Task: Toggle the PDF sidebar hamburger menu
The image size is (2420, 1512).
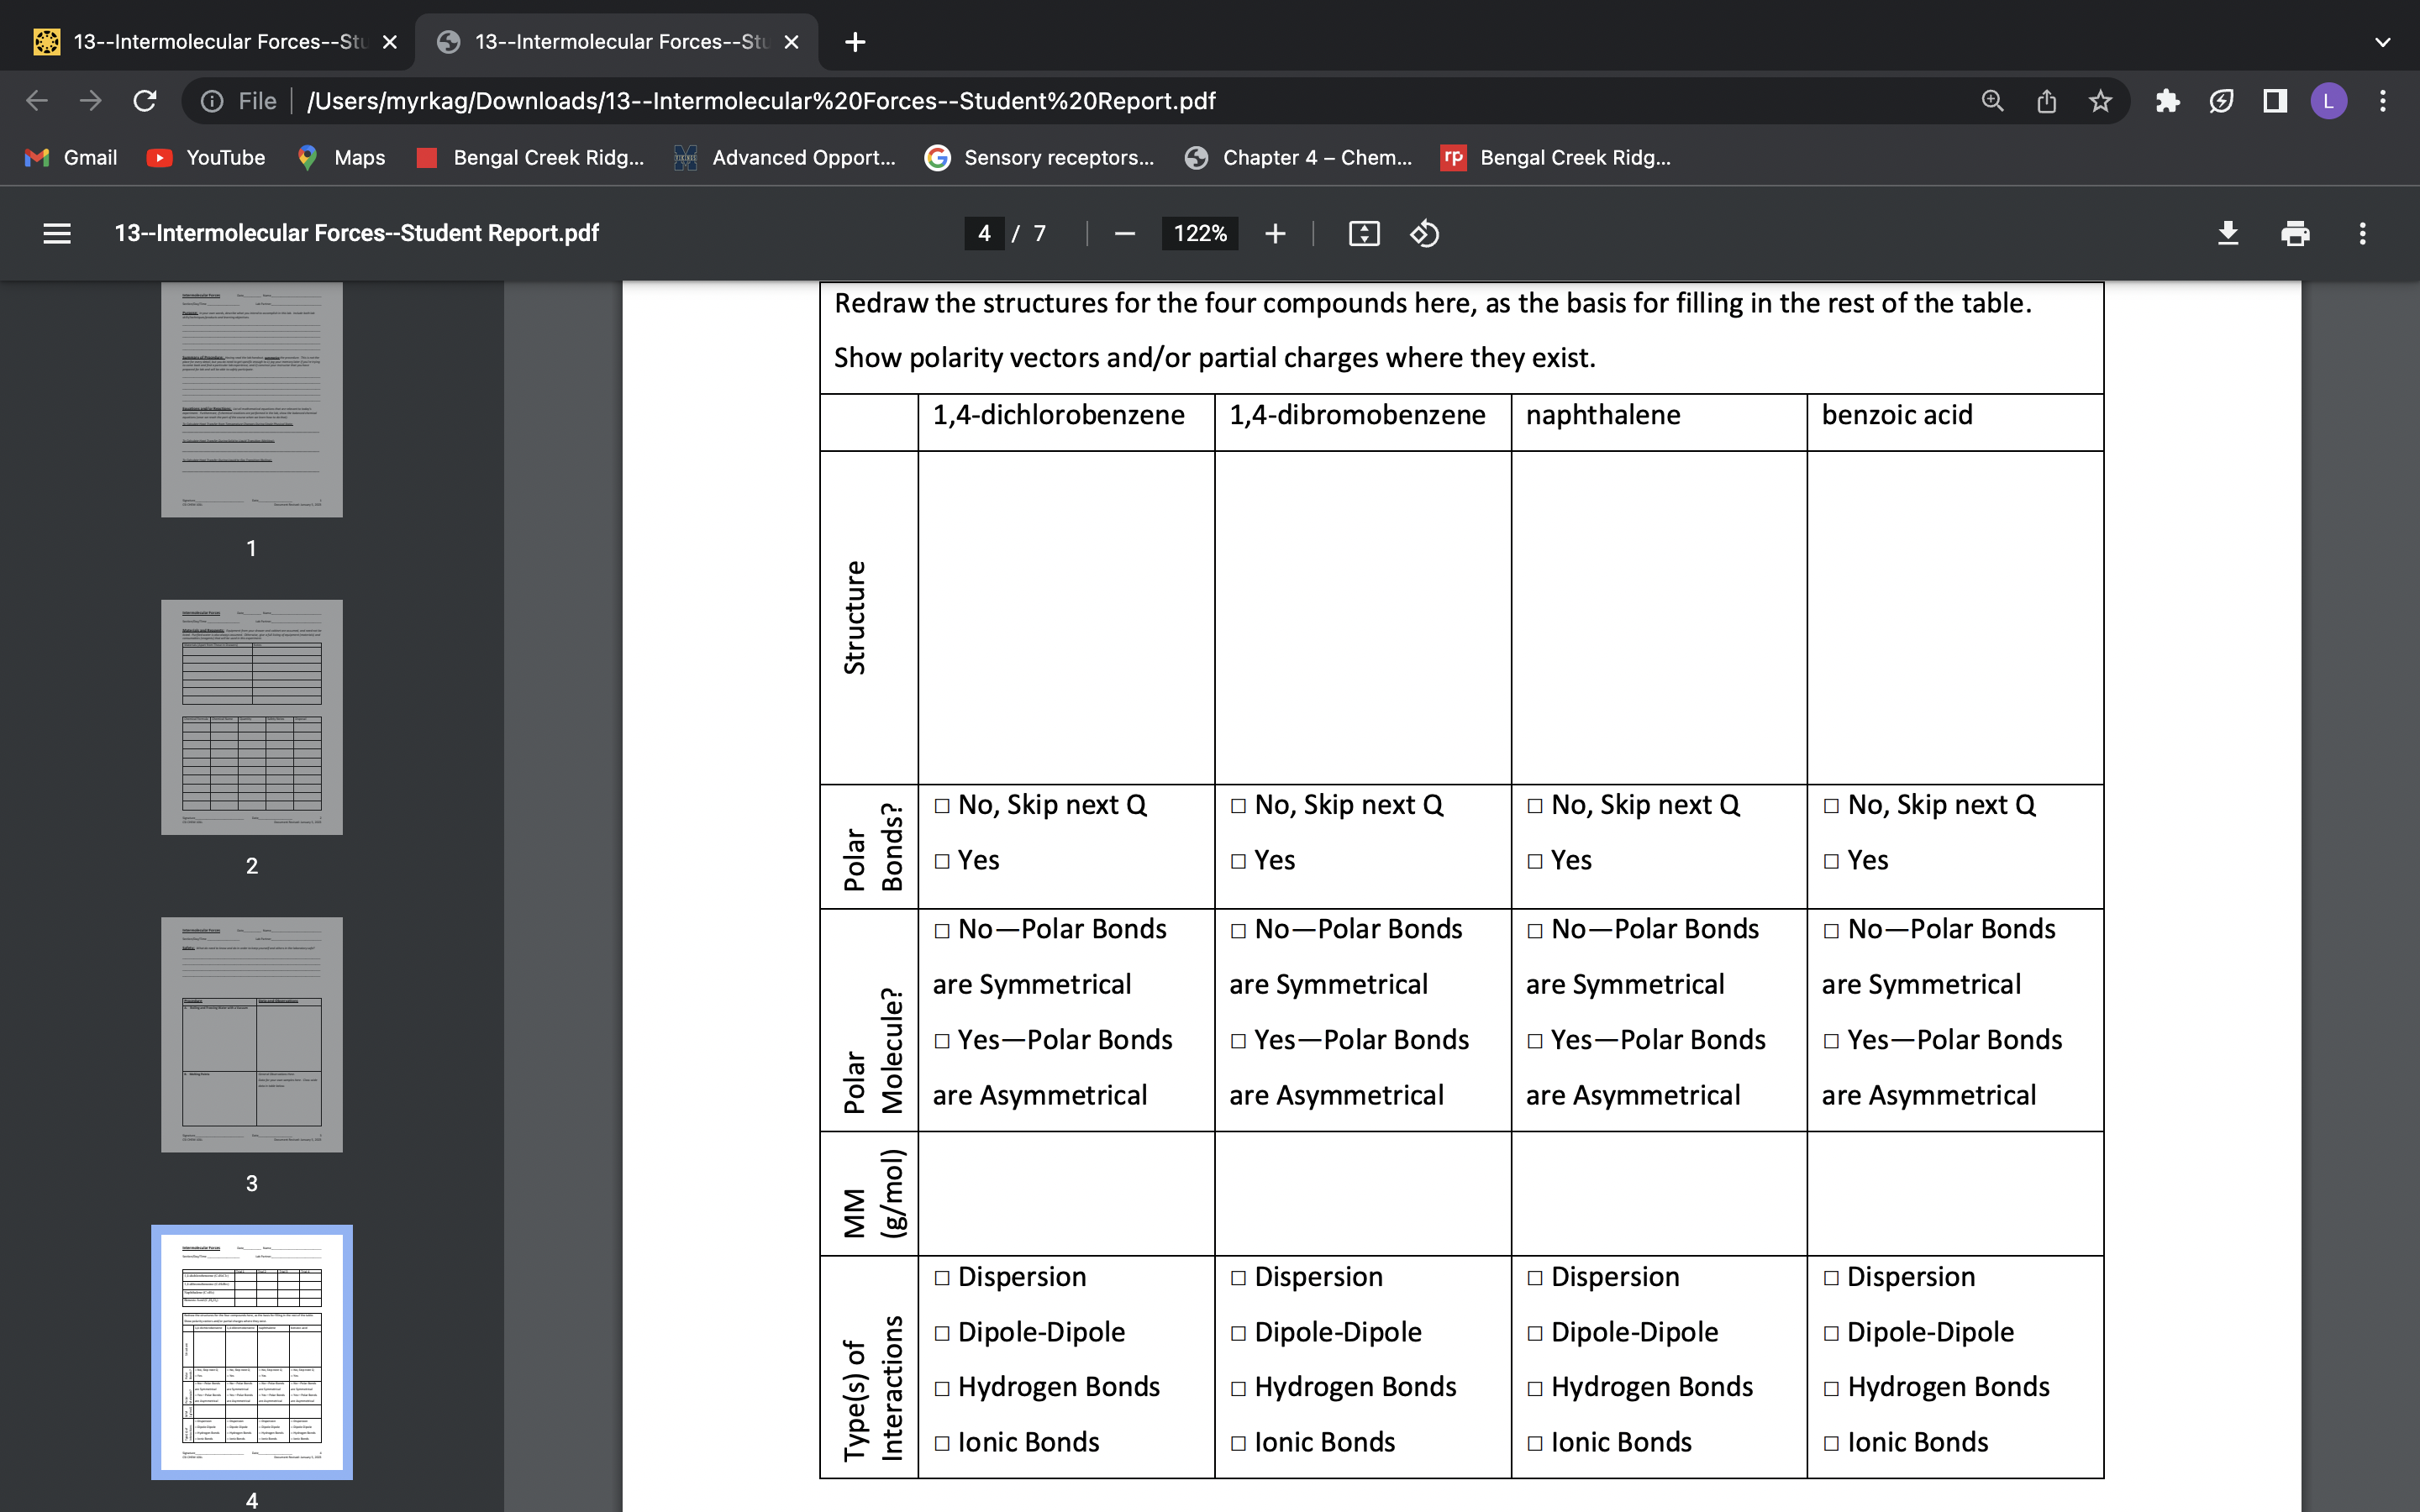Action: (57, 233)
